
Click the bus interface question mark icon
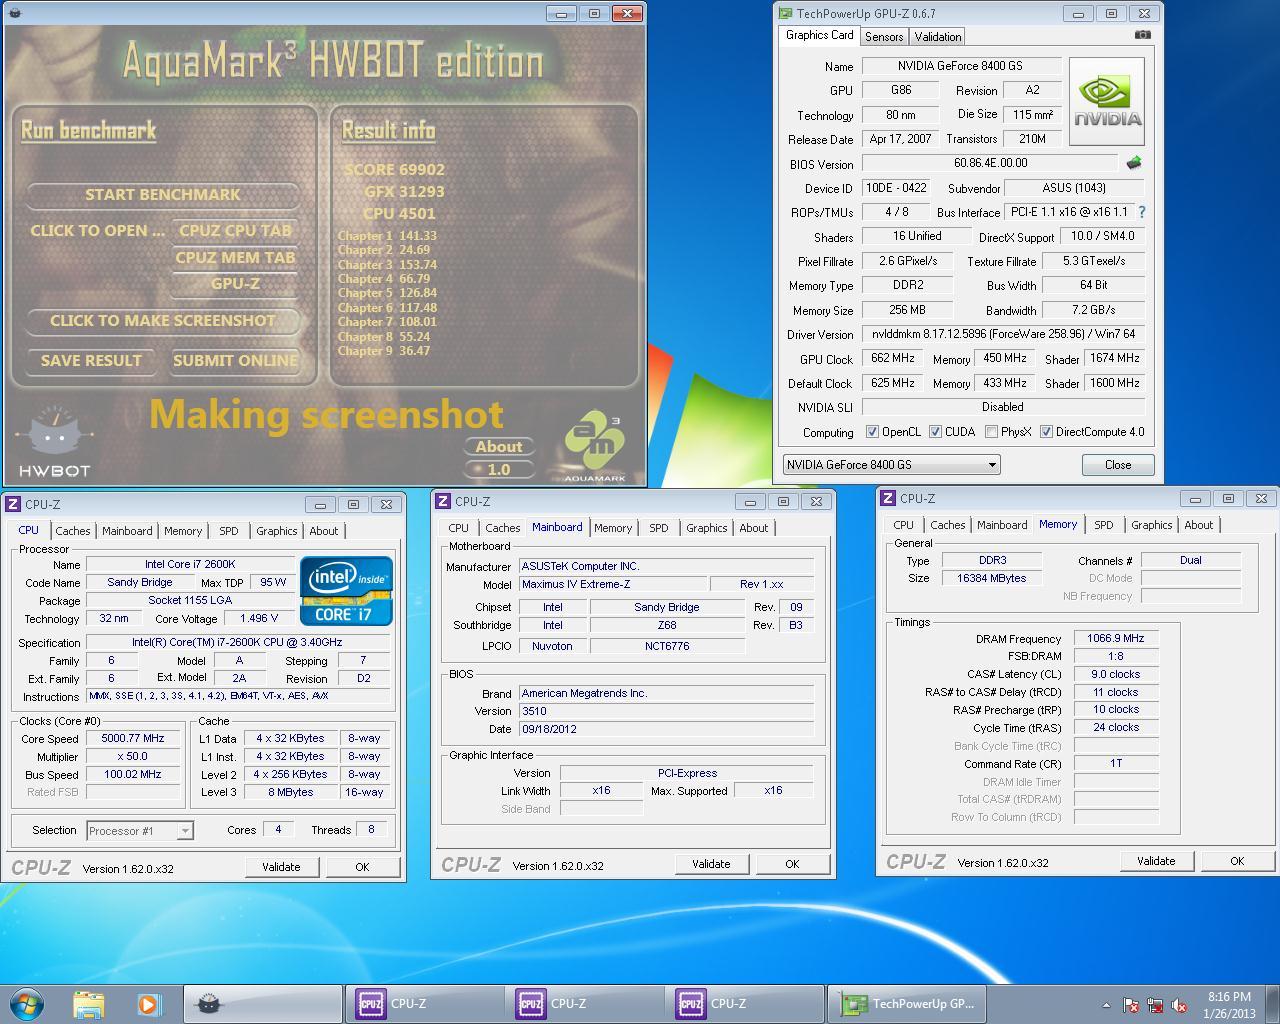tap(1141, 212)
